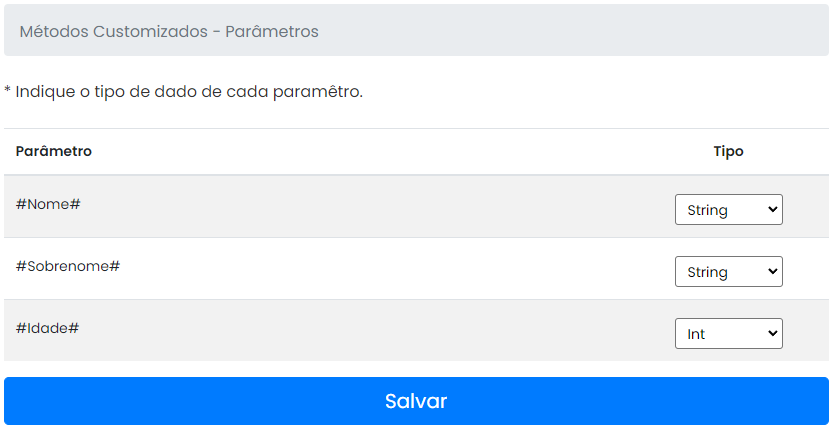Viewport: 835px width, 431px height.
Task: Open the type dropdown for #Sobrenome#
Action: pyautogui.click(x=728, y=272)
